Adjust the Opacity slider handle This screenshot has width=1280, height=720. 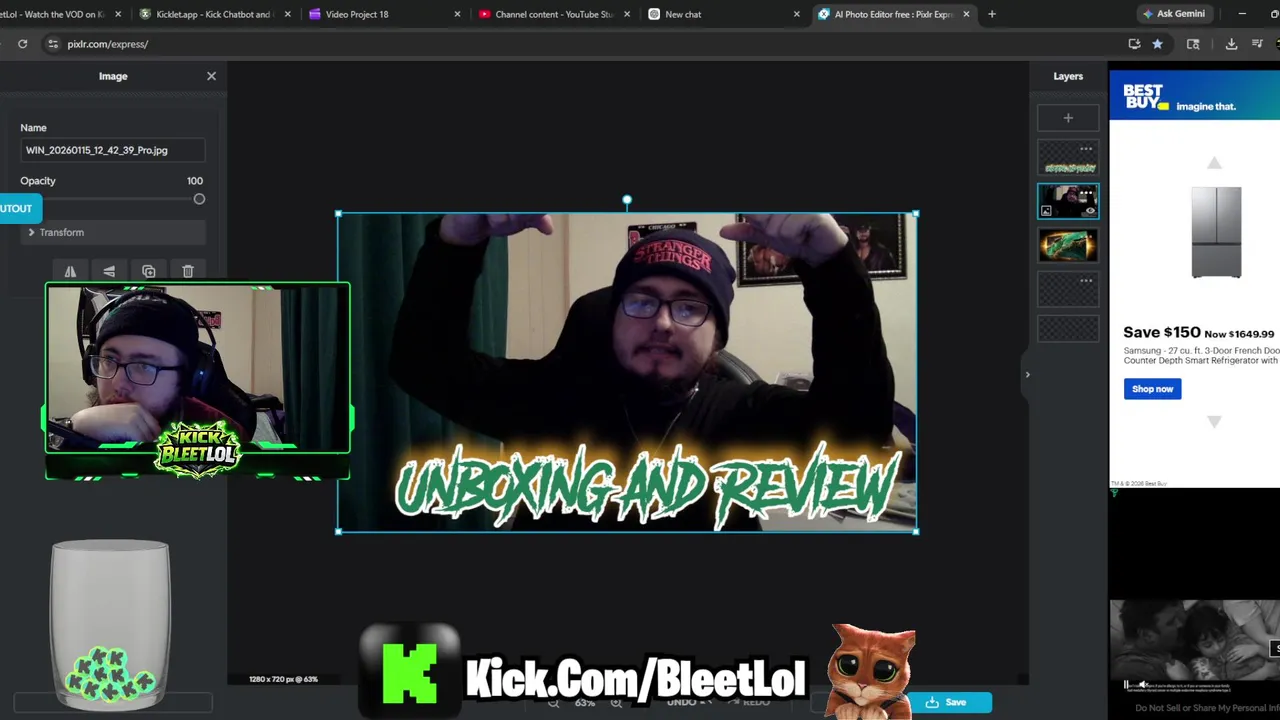click(x=199, y=199)
